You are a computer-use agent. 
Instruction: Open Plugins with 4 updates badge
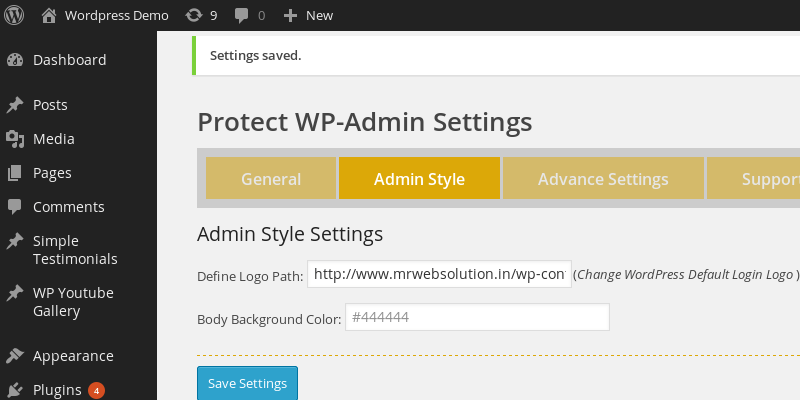coord(58,390)
